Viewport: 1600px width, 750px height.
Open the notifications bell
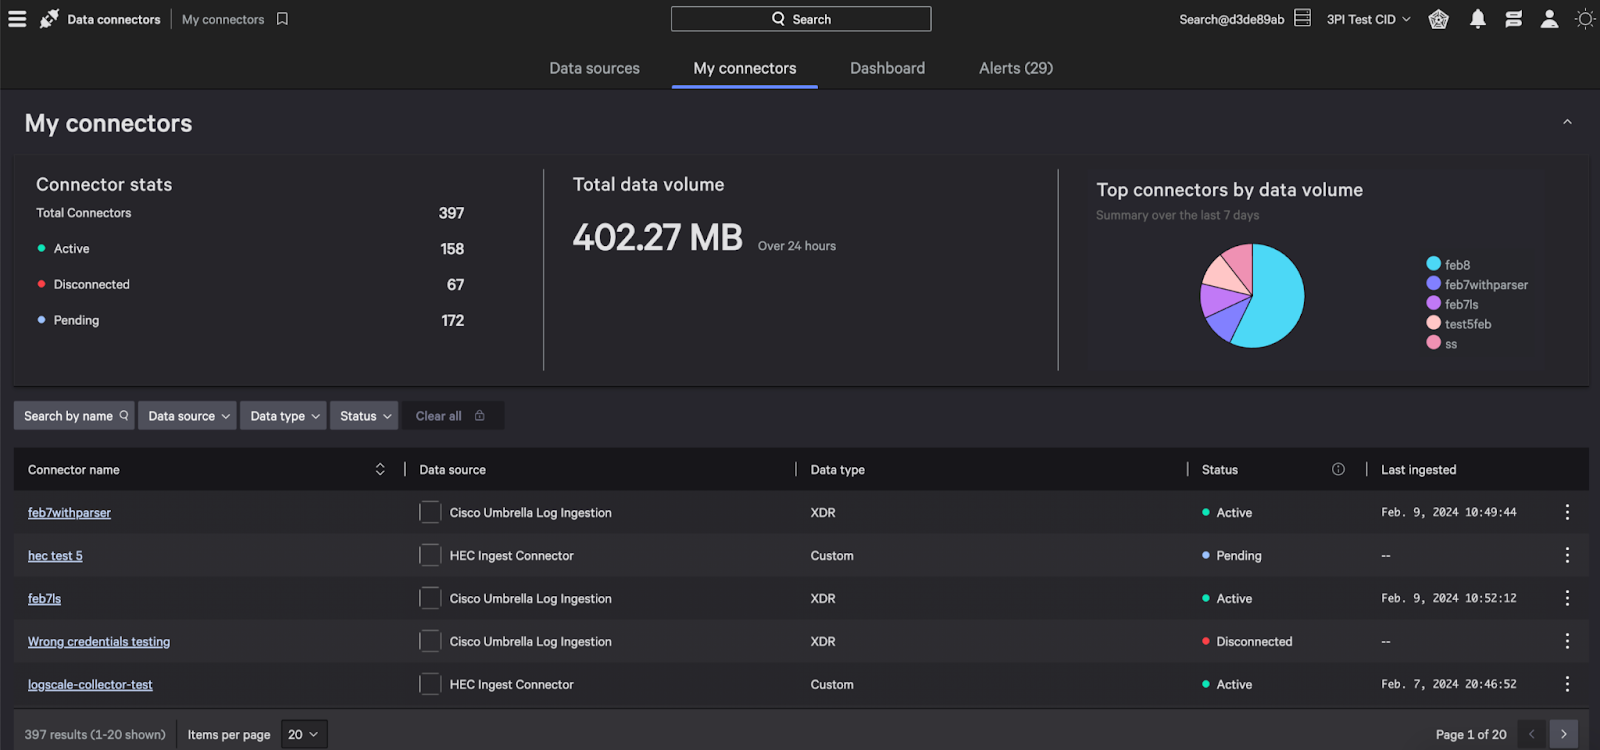tap(1477, 19)
